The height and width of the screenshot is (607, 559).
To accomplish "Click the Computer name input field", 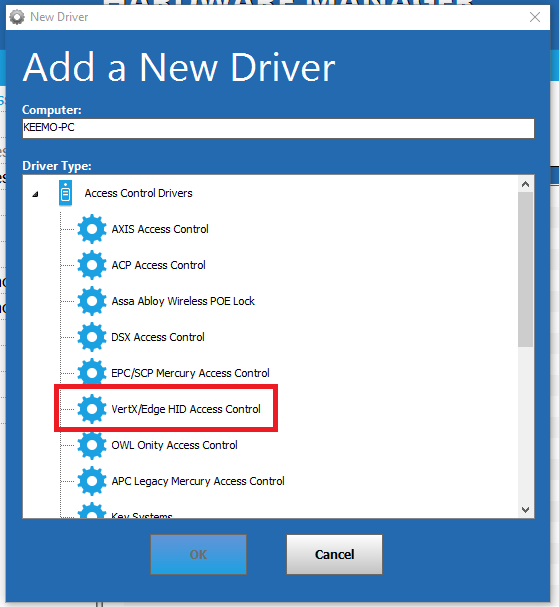I will pyautogui.click(x=278, y=128).
